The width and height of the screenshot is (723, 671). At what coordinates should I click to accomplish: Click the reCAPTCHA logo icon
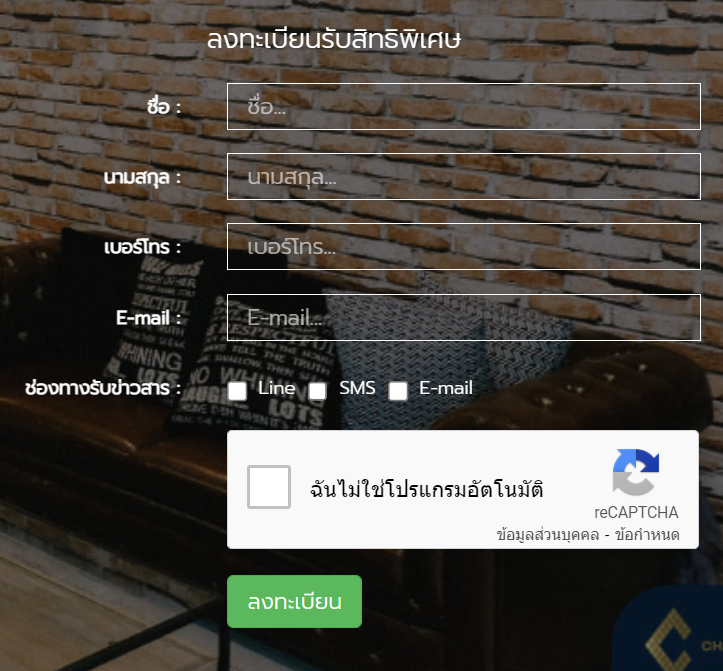(636, 472)
